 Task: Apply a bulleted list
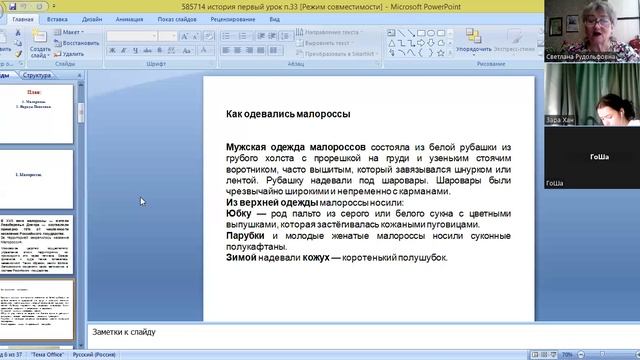click(x=226, y=36)
